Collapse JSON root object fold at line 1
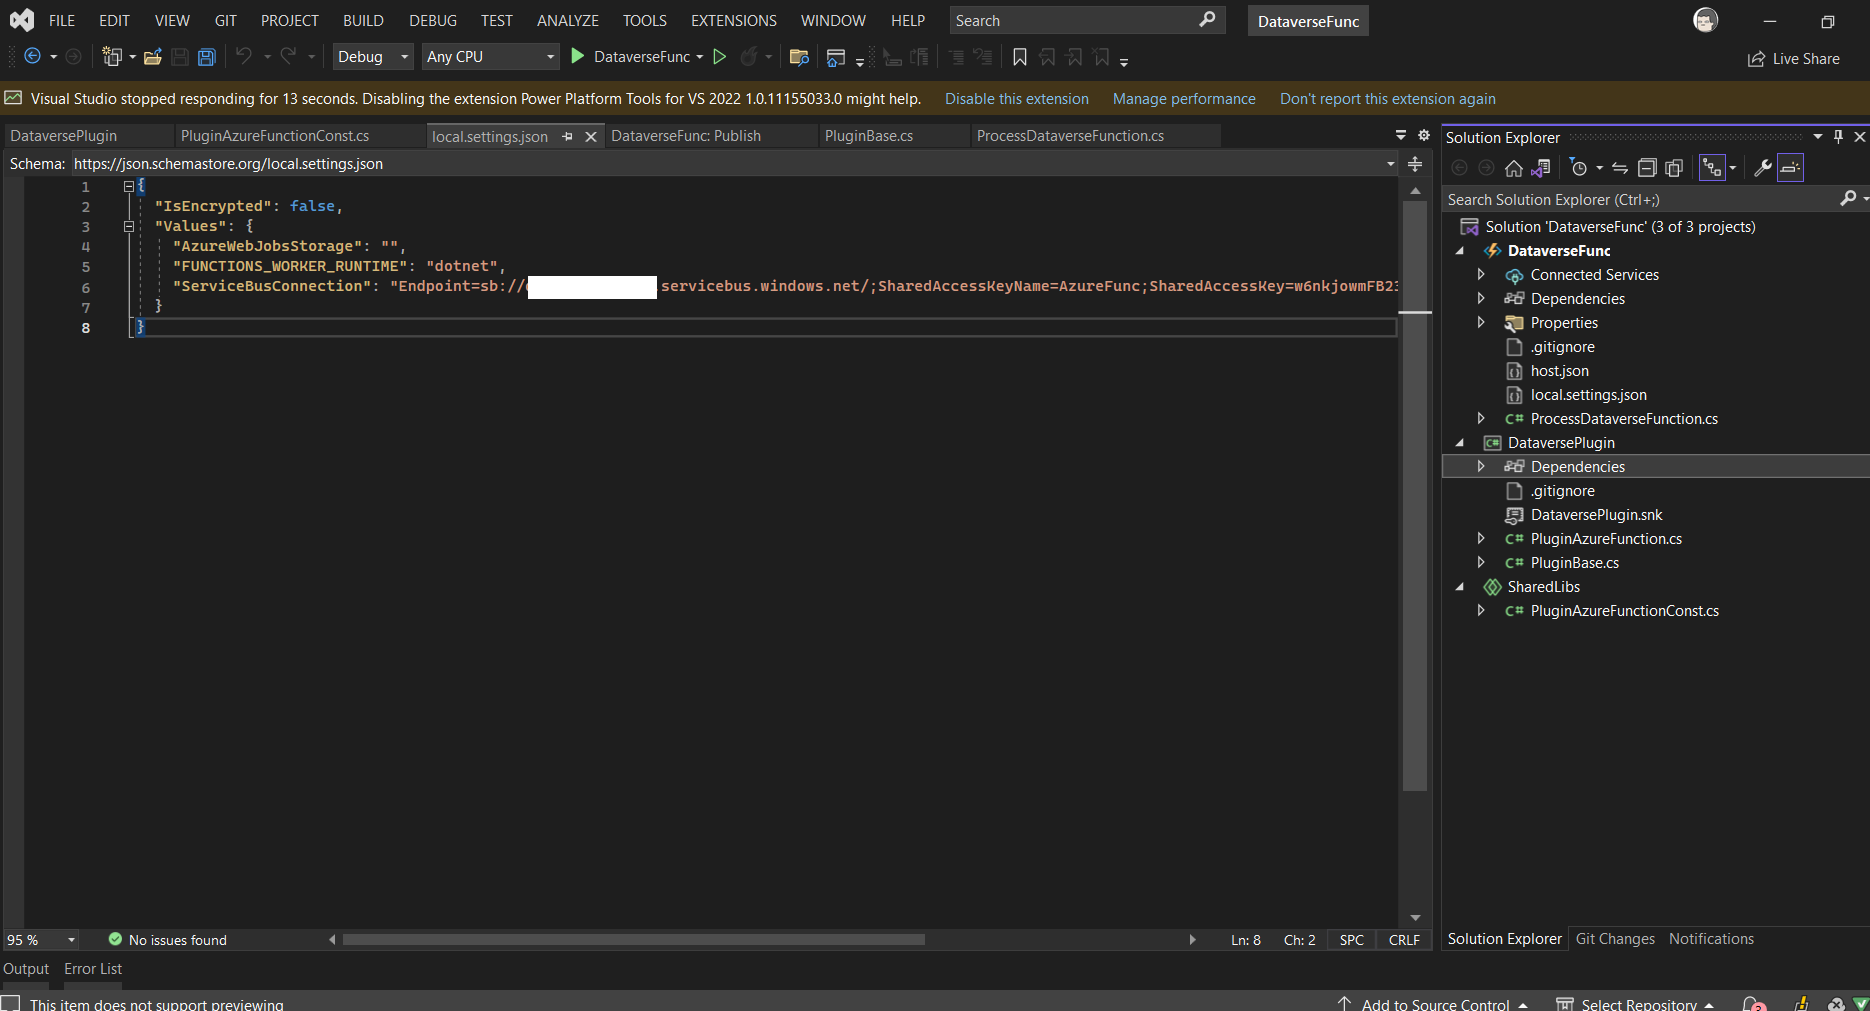 (129, 186)
